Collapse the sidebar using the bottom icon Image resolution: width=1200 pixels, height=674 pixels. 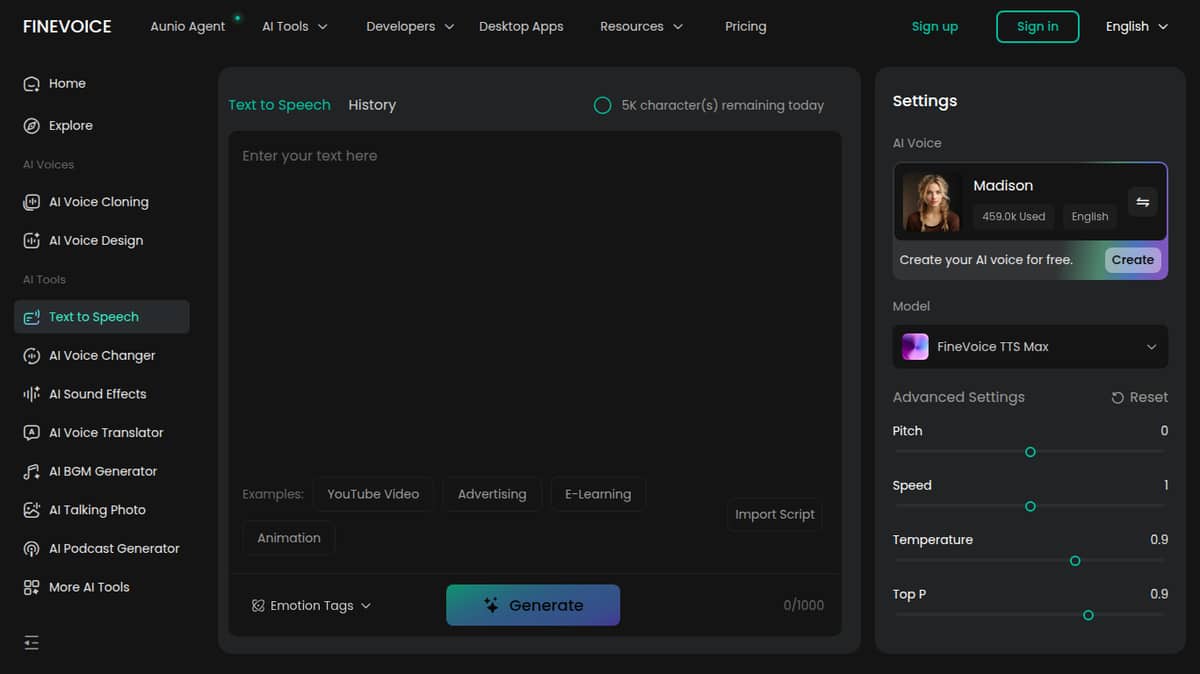[31, 643]
